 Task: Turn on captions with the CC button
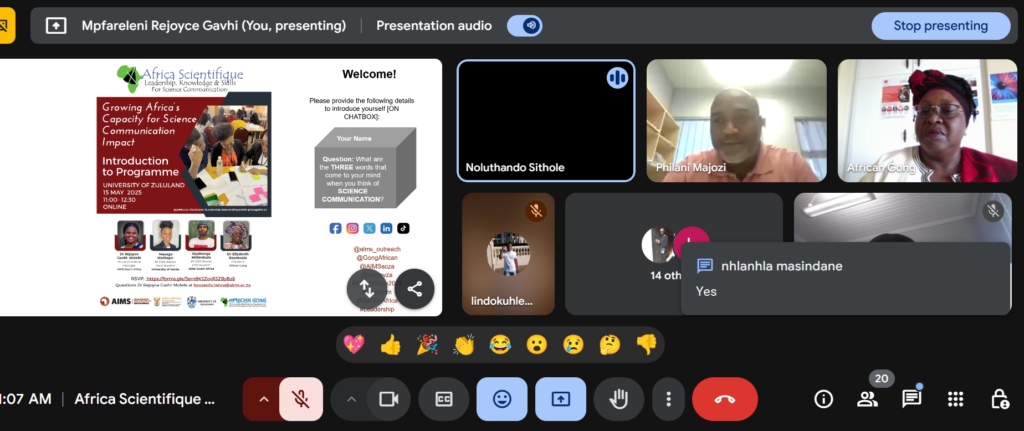444,399
